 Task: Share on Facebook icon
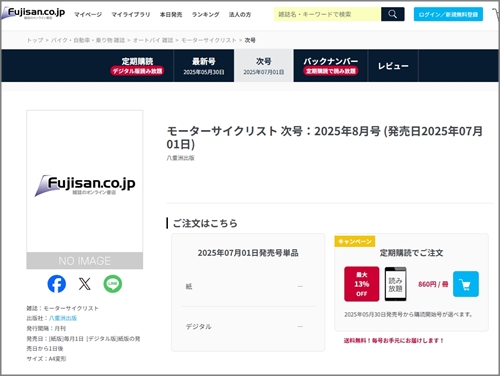[57, 284]
